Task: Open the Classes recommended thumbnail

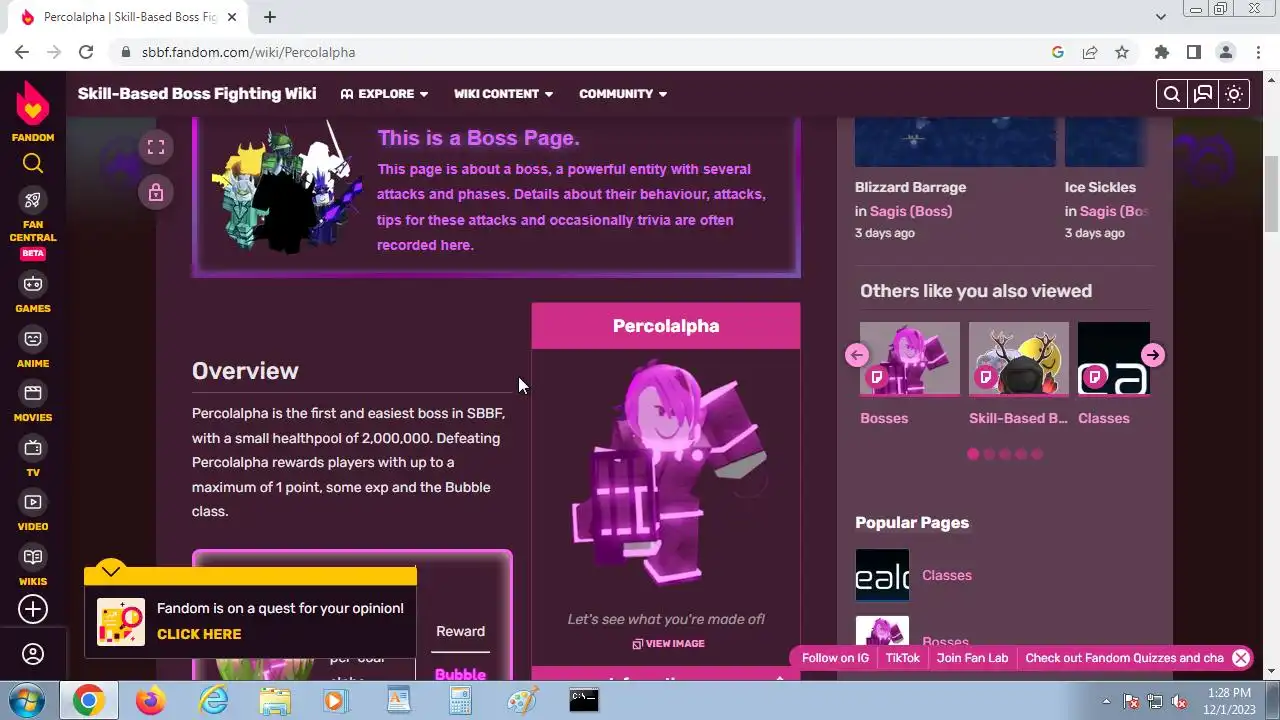Action: click(x=1114, y=358)
